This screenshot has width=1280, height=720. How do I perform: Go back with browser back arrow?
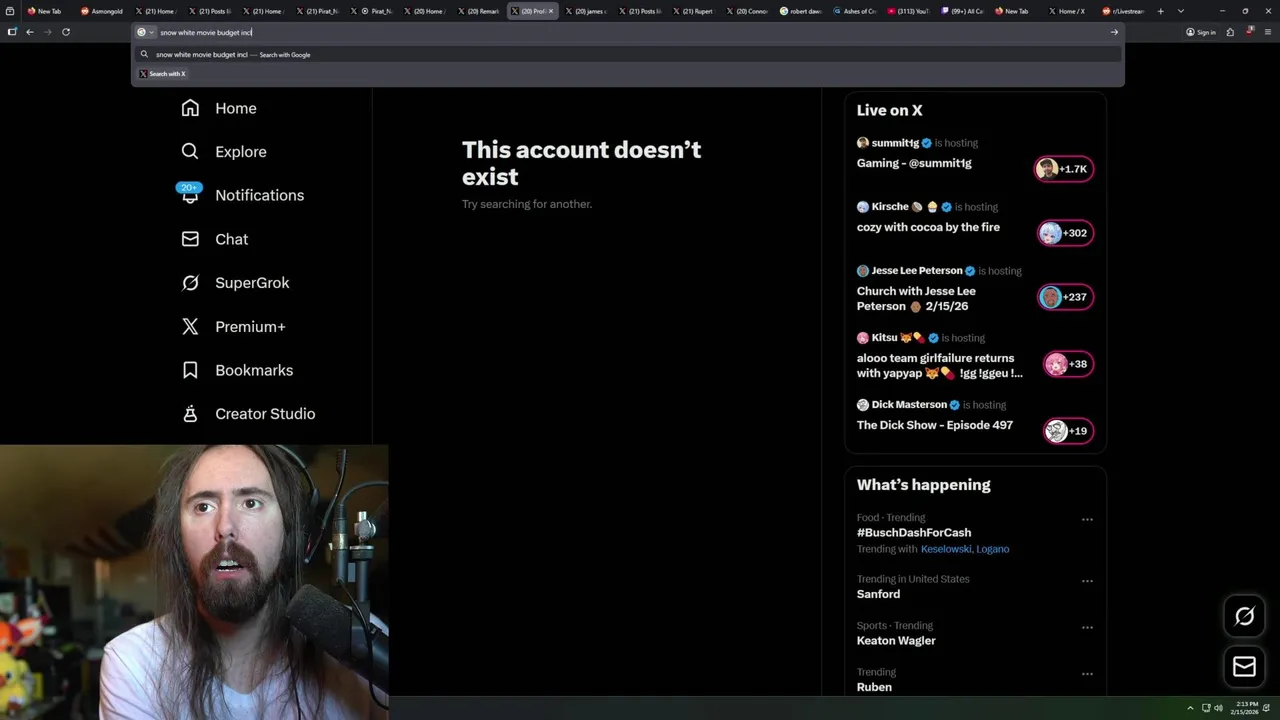(30, 32)
